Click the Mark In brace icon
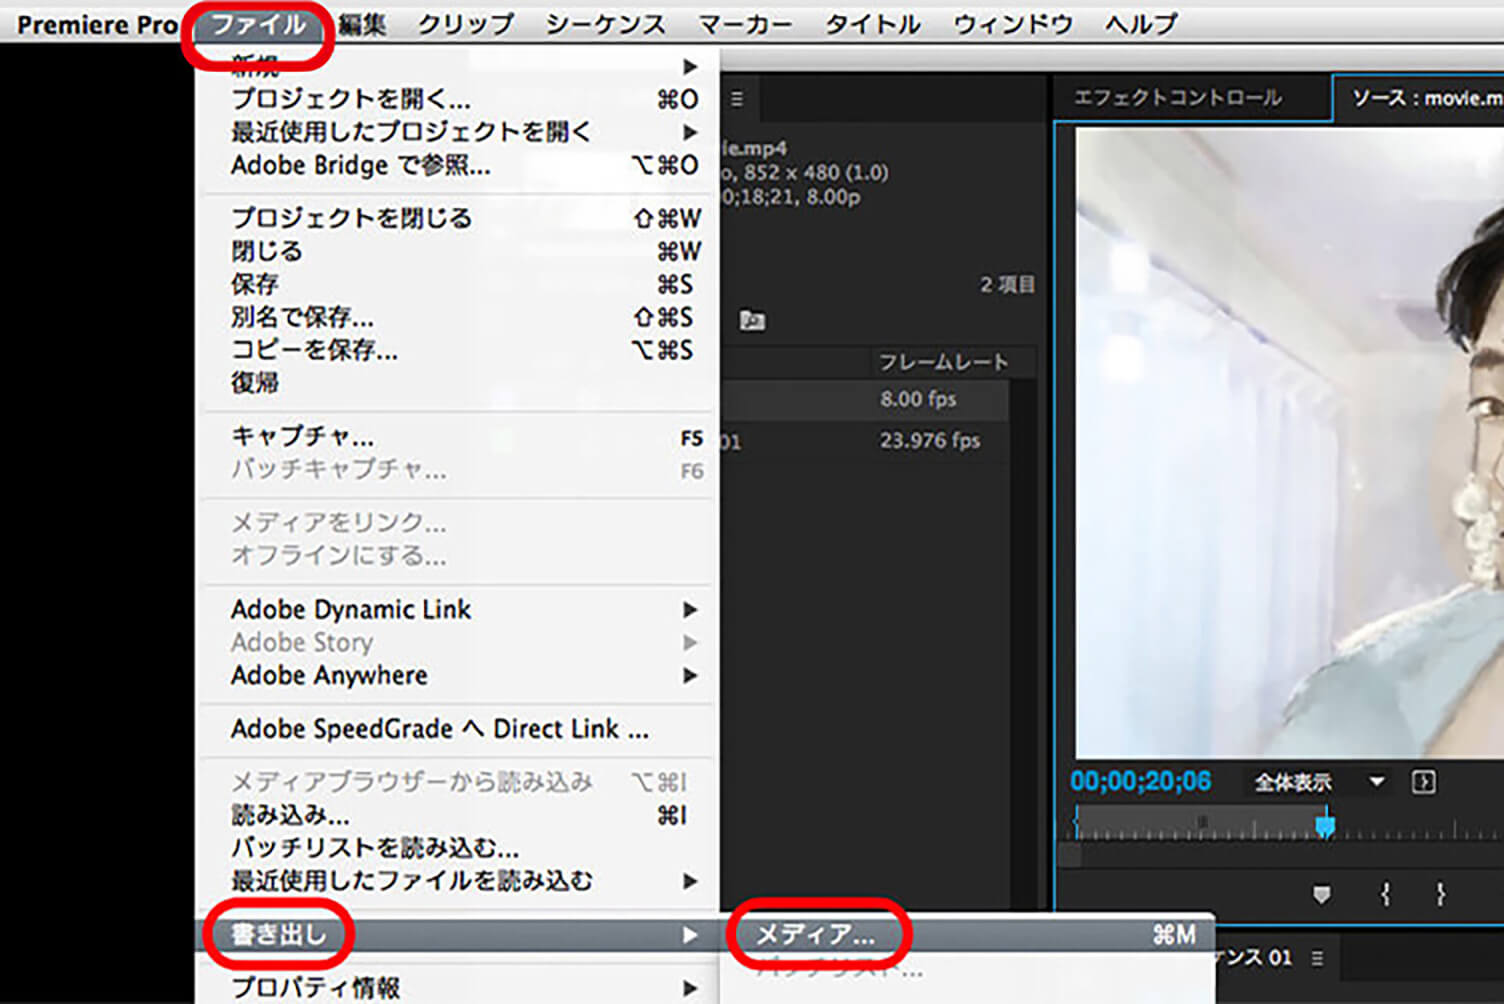 click(x=1385, y=894)
